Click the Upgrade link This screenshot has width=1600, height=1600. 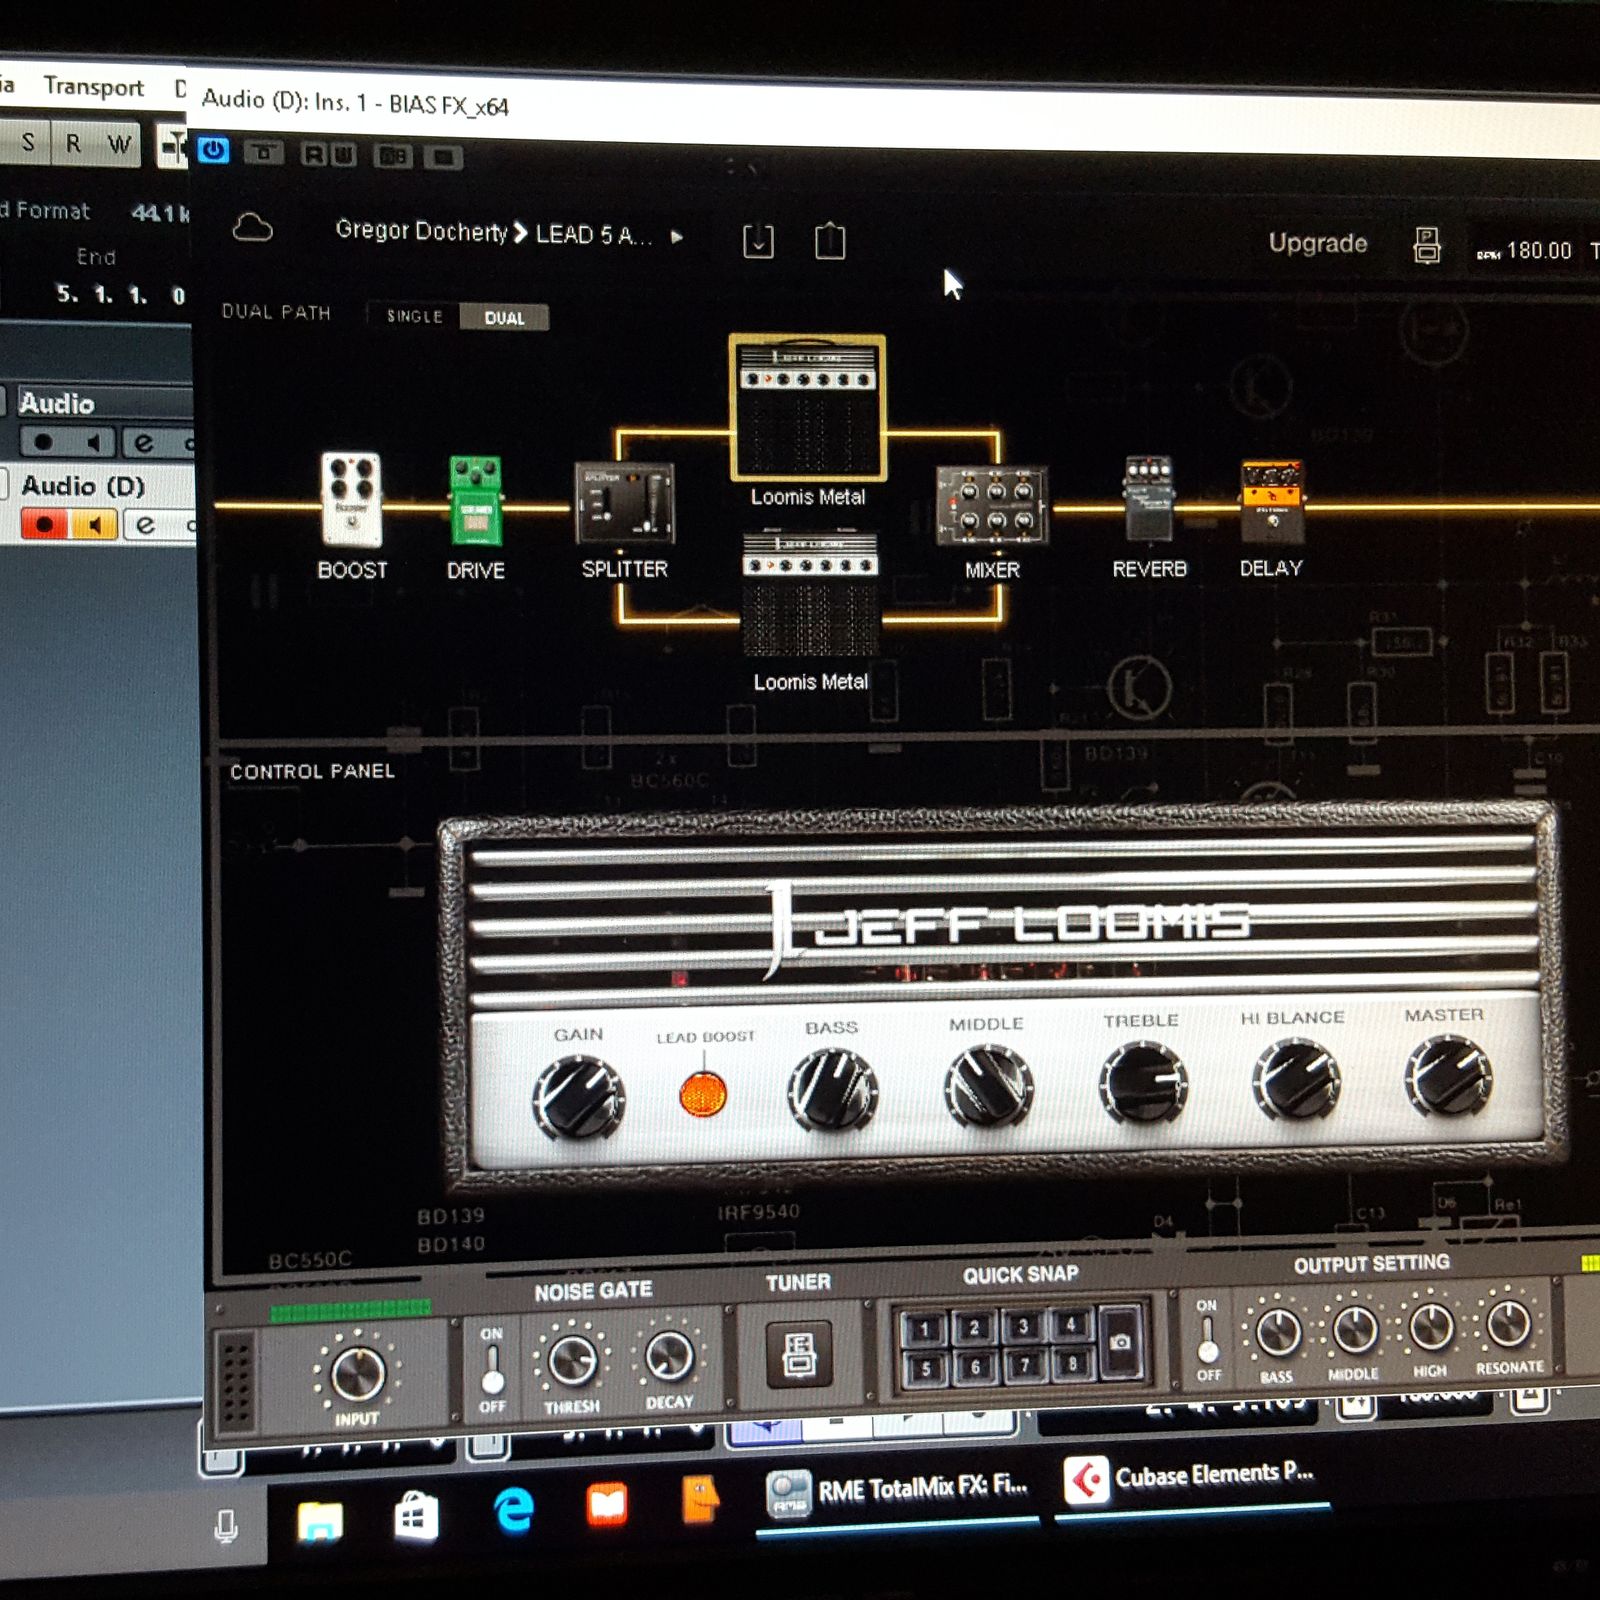pos(1317,243)
